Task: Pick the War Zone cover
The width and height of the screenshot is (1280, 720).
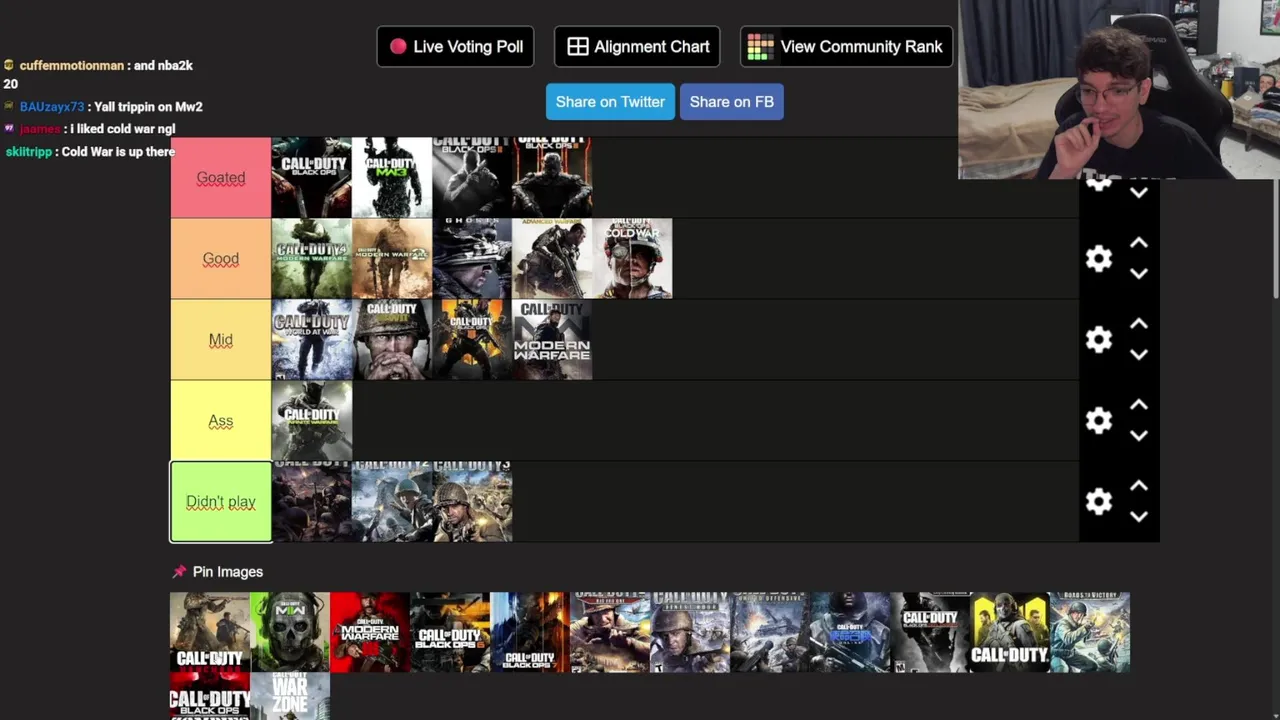Action: [290, 696]
